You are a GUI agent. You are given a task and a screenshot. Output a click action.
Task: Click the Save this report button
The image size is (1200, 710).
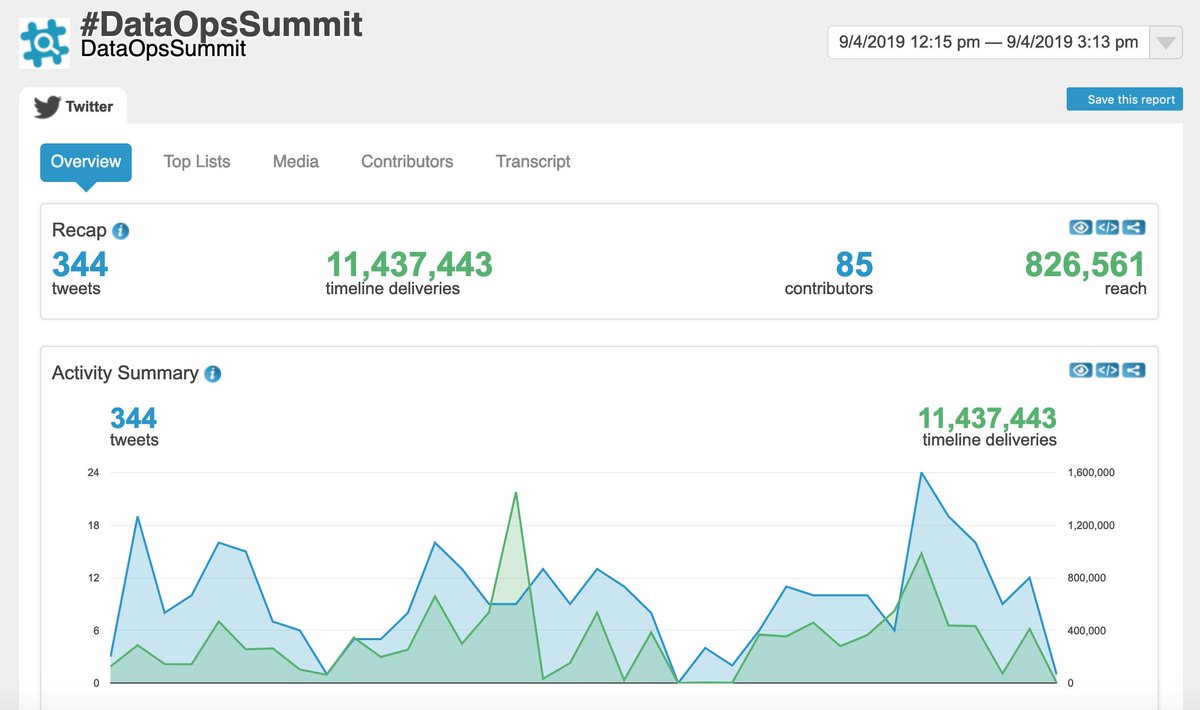1124,99
